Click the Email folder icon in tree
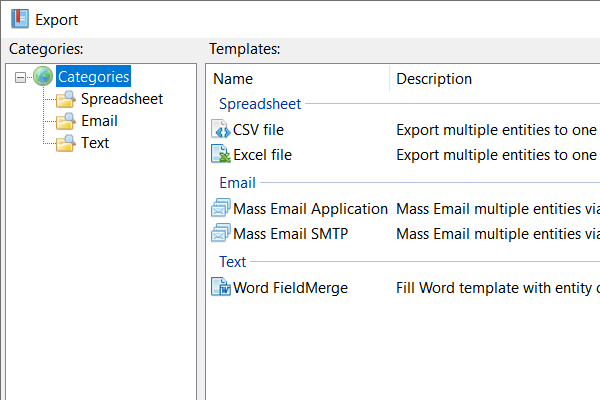600x400 pixels. click(66, 121)
